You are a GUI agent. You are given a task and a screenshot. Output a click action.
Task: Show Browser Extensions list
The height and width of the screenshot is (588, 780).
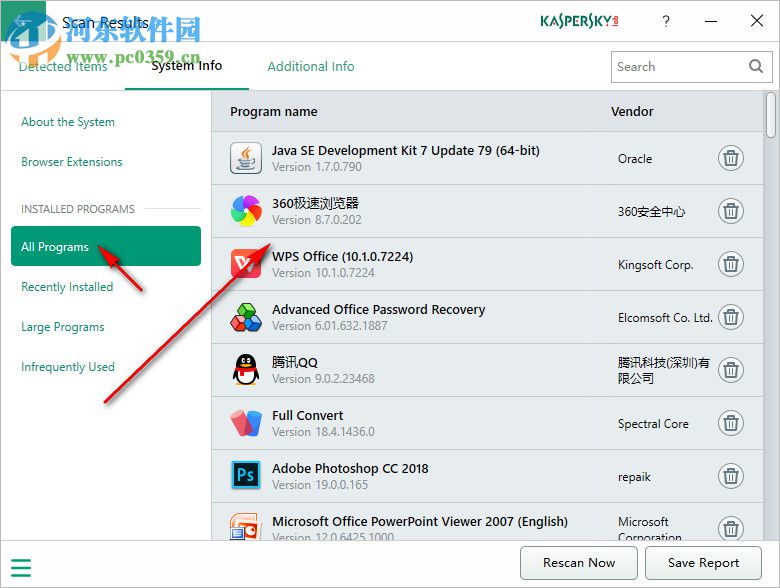click(72, 162)
